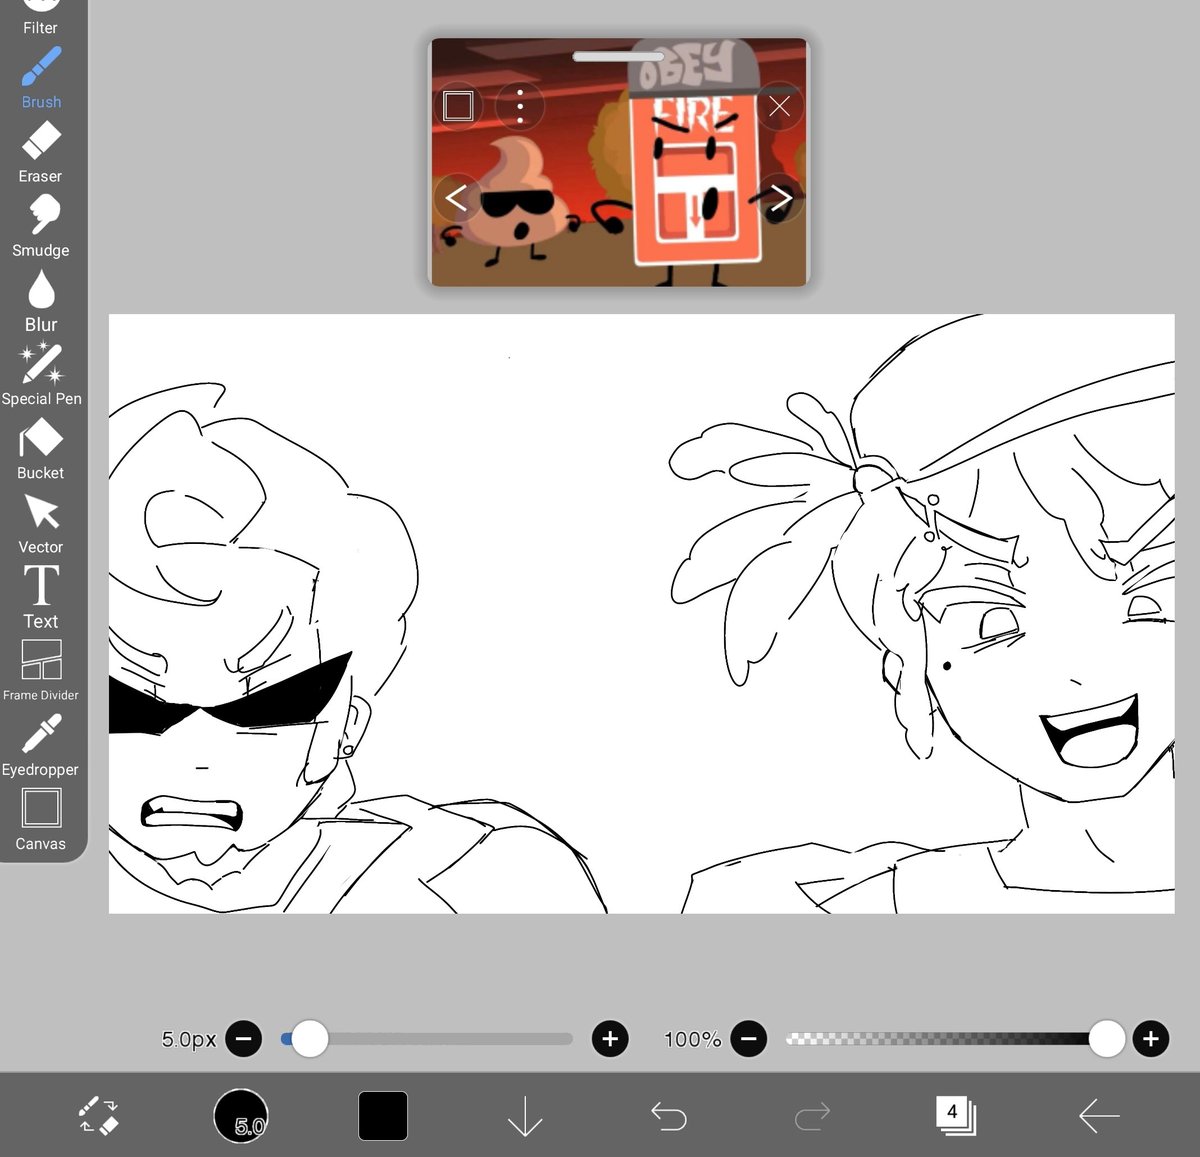Open the Canvas tool

41,818
